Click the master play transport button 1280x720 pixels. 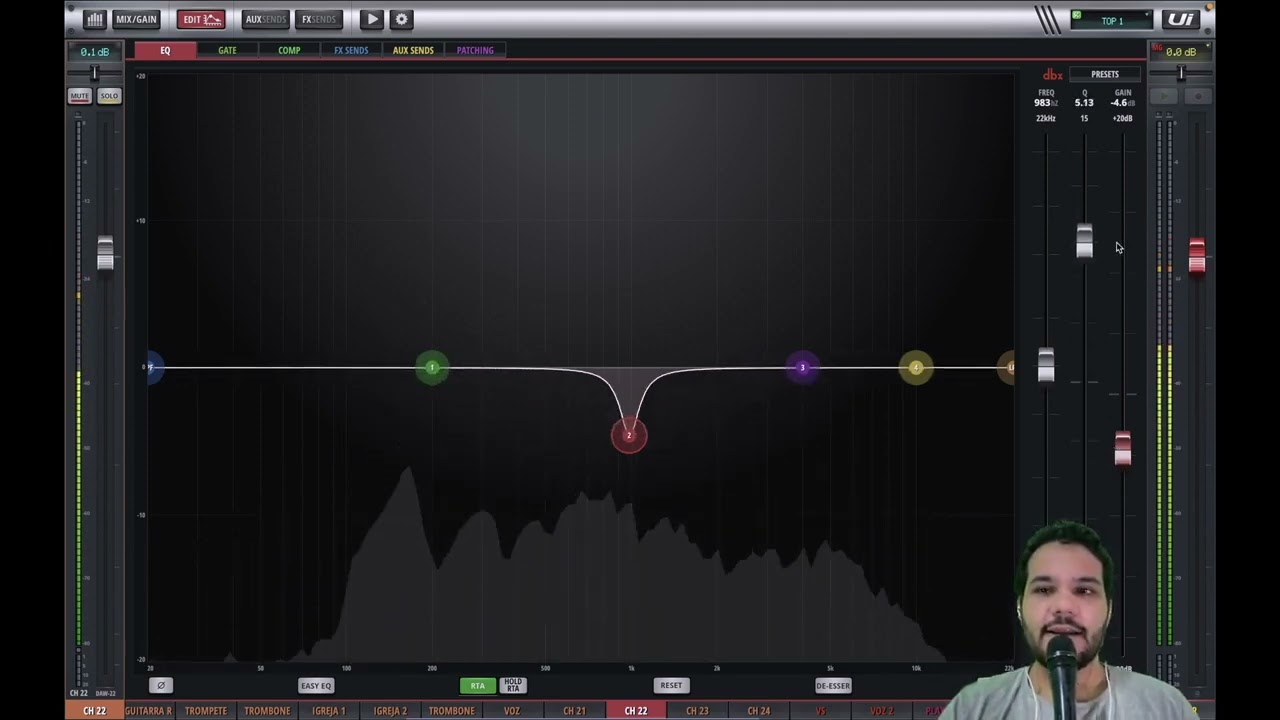pos(1163,96)
